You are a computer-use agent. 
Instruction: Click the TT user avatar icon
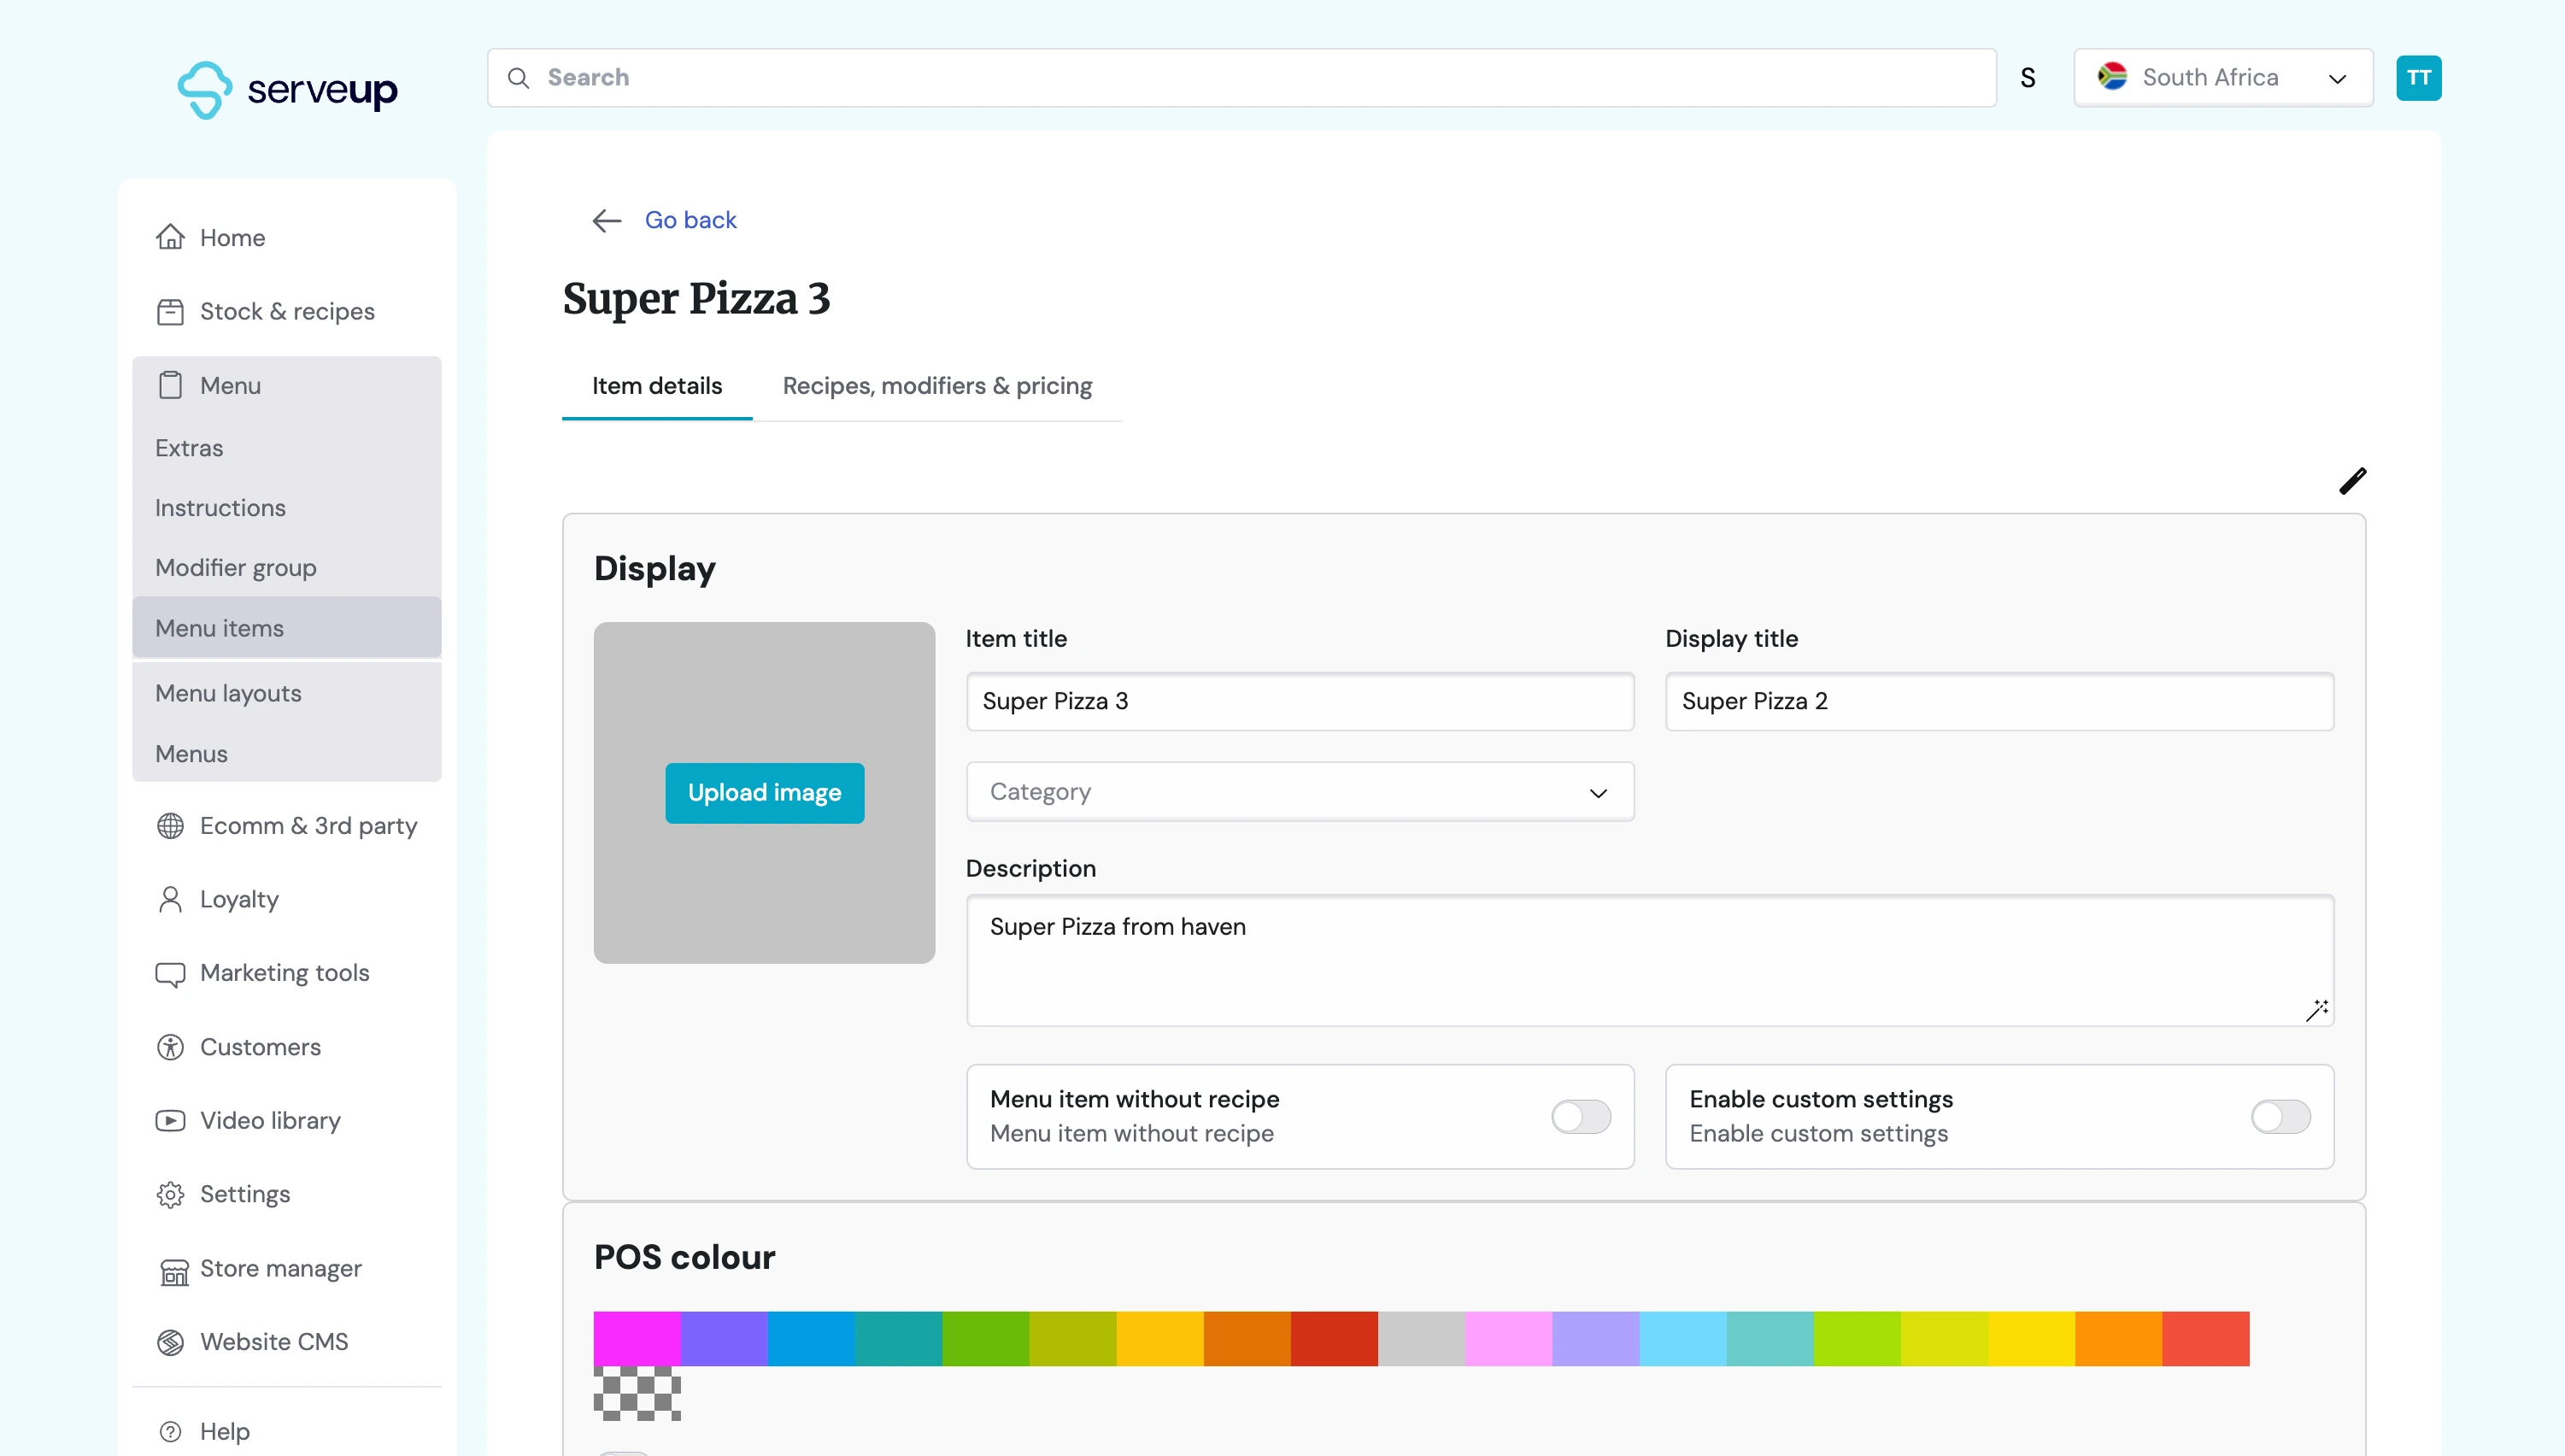tap(2418, 78)
